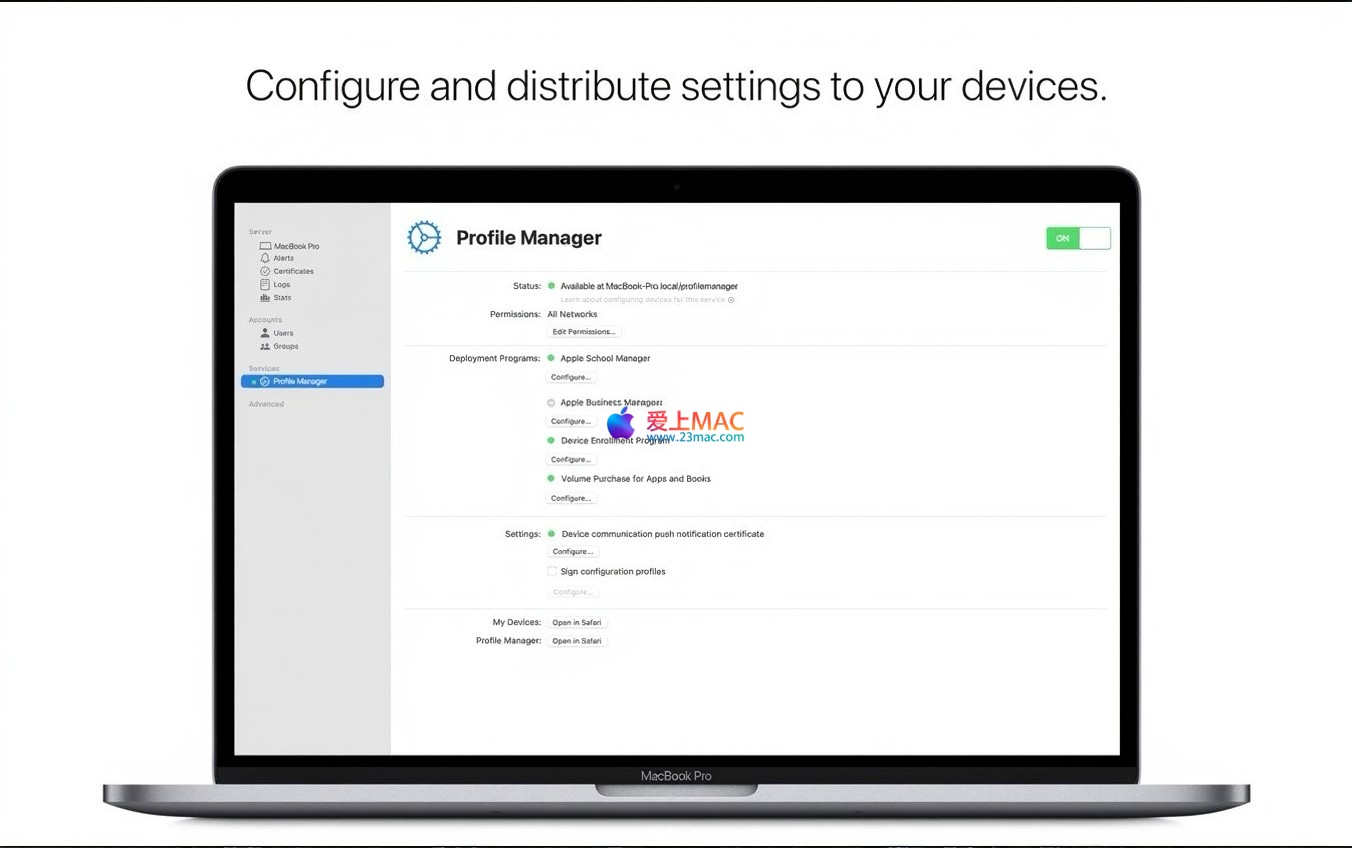This screenshot has width=1352, height=848.
Task: Enable Sign configuration profiles checkbox
Action: coord(551,572)
